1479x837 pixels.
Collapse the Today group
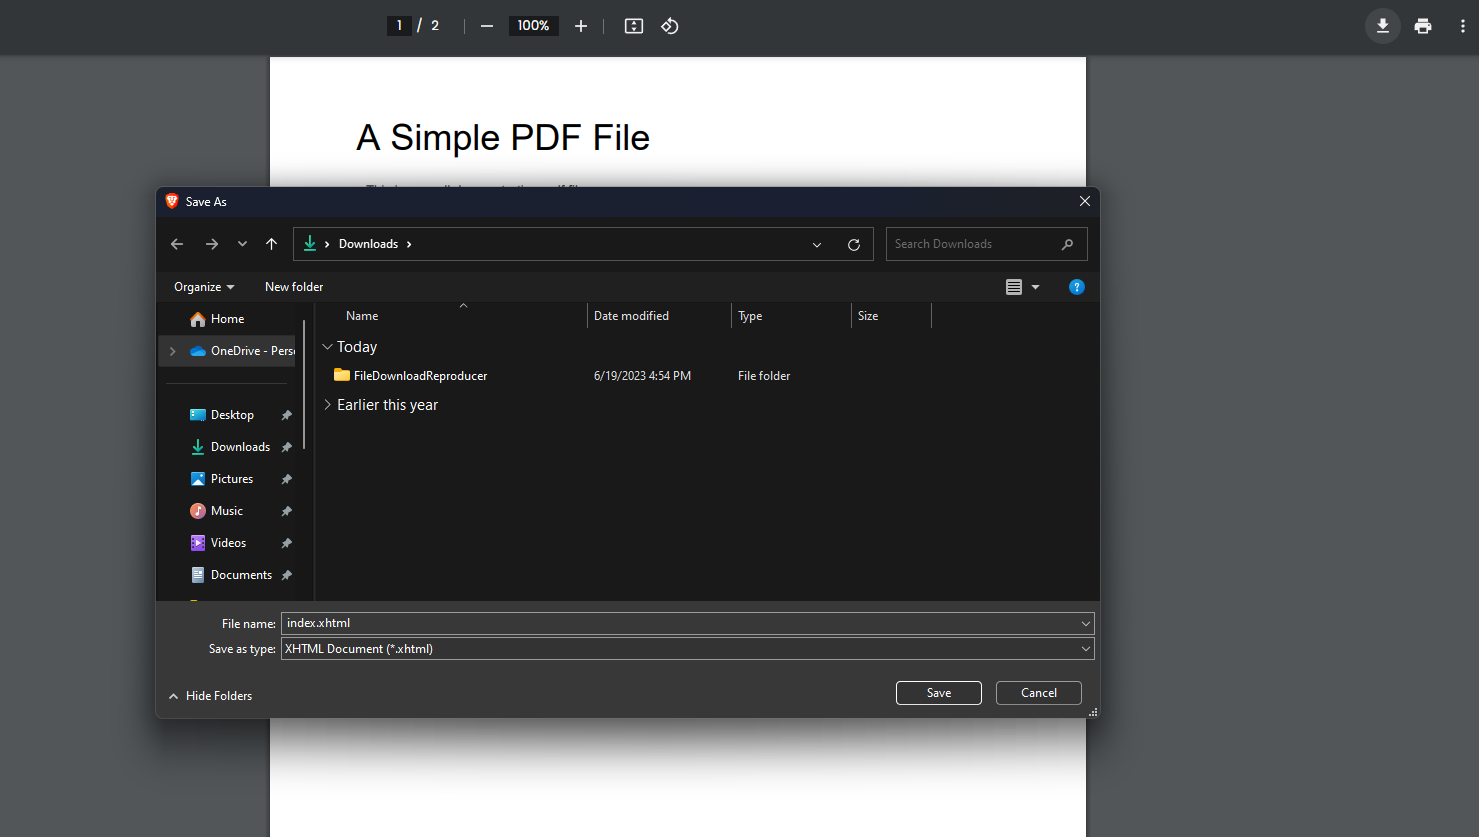point(328,346)
